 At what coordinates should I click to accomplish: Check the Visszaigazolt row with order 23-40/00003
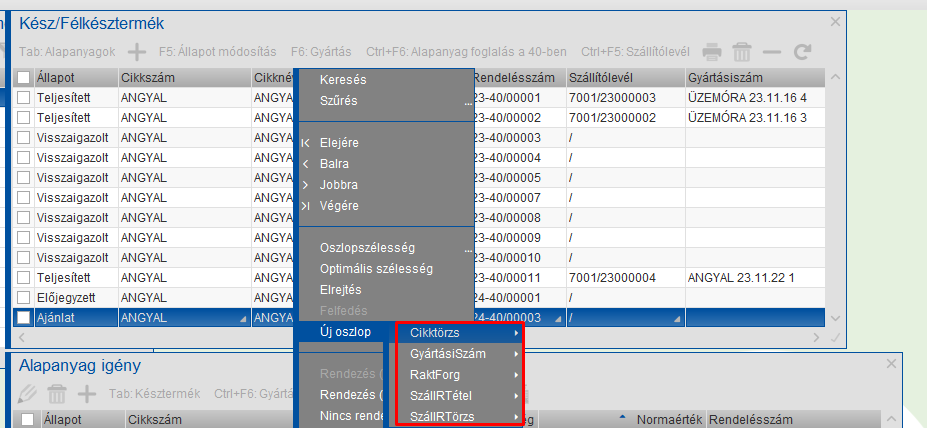(x=23, y=138)
